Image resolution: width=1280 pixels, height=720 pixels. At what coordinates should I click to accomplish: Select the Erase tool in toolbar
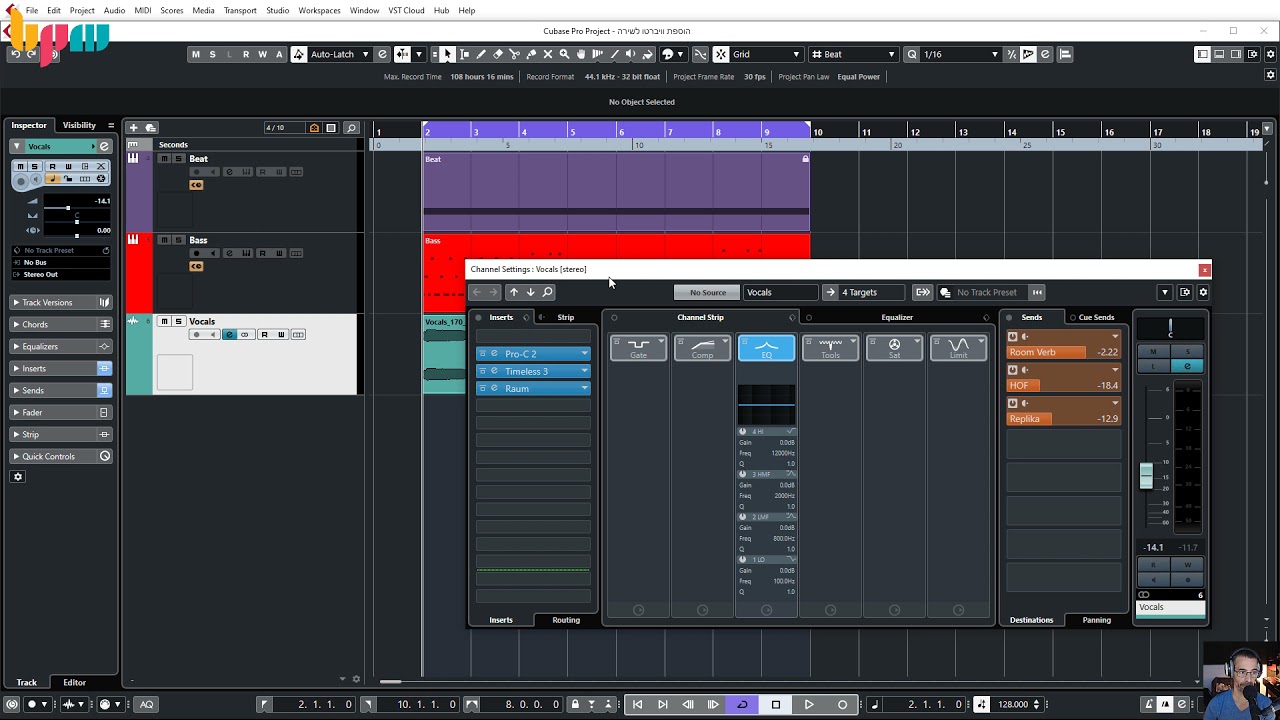pos(498,54)
